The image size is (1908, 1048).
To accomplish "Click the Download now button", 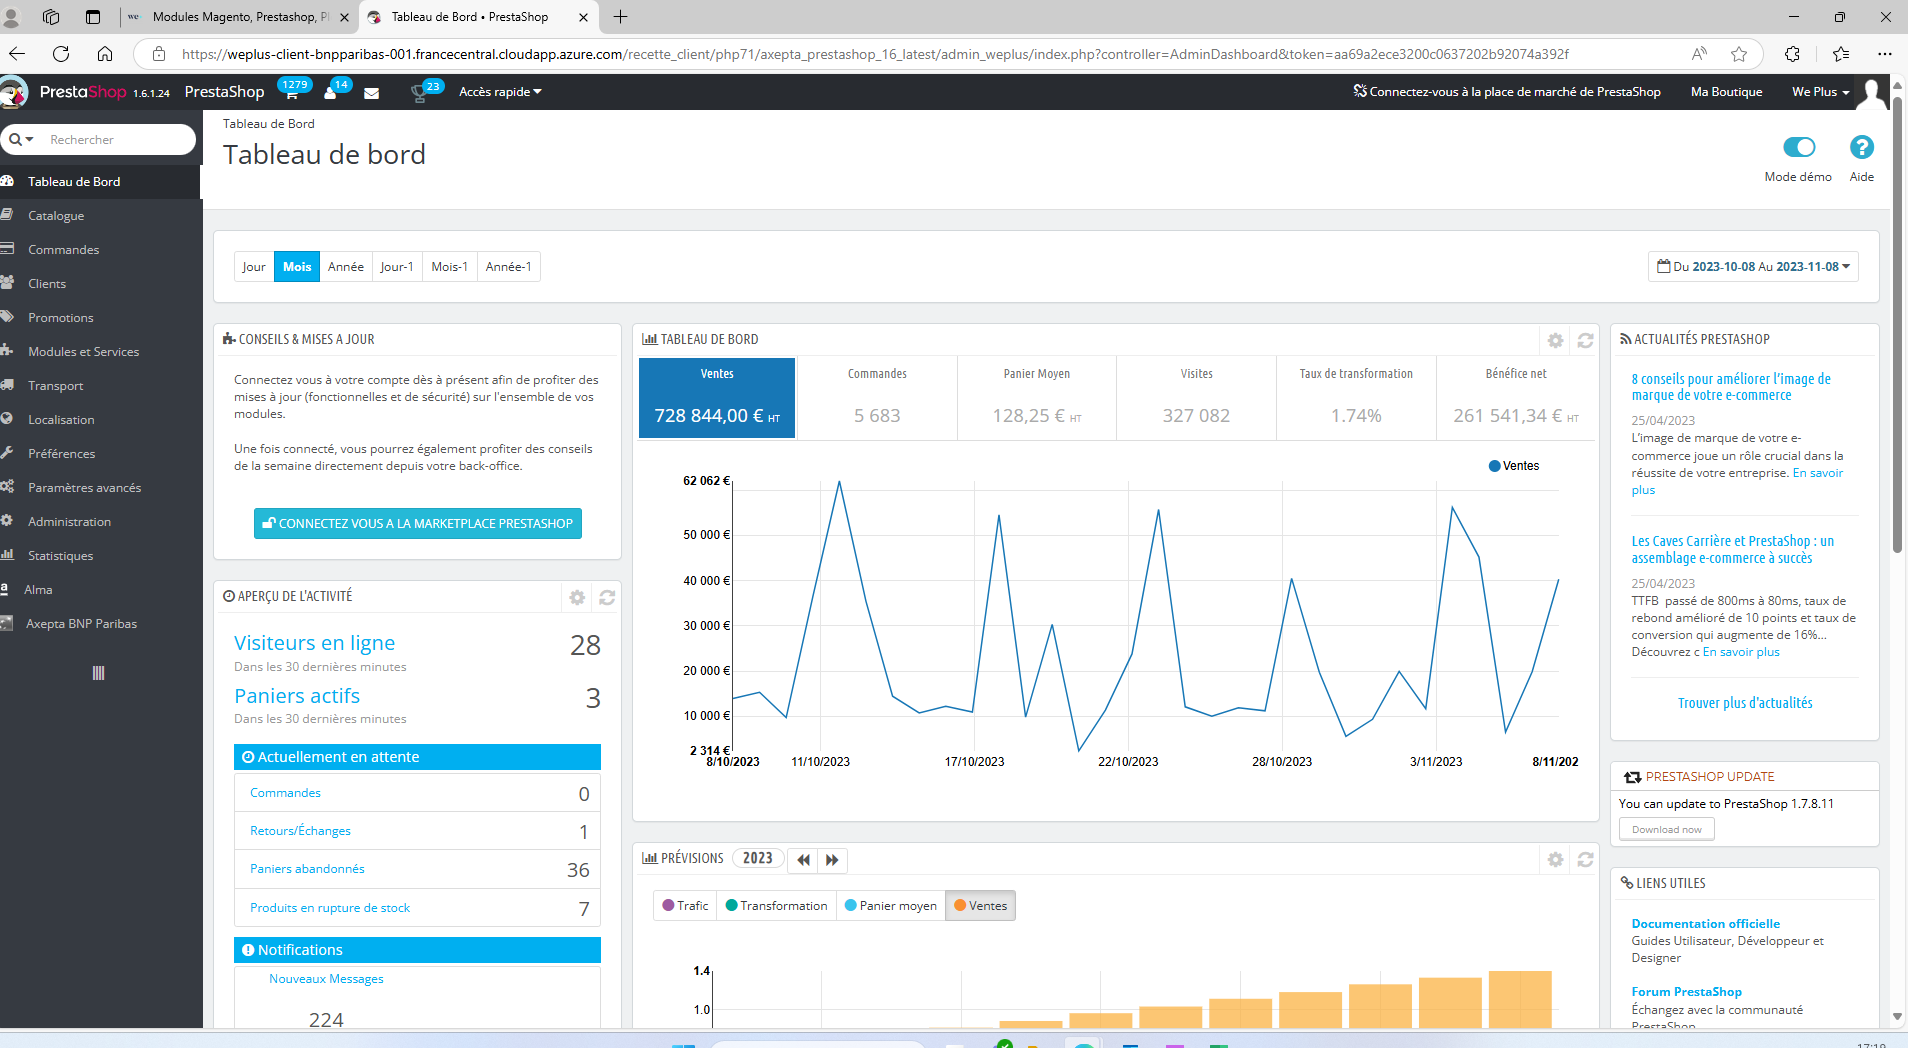I will [x=1666, y=830].
